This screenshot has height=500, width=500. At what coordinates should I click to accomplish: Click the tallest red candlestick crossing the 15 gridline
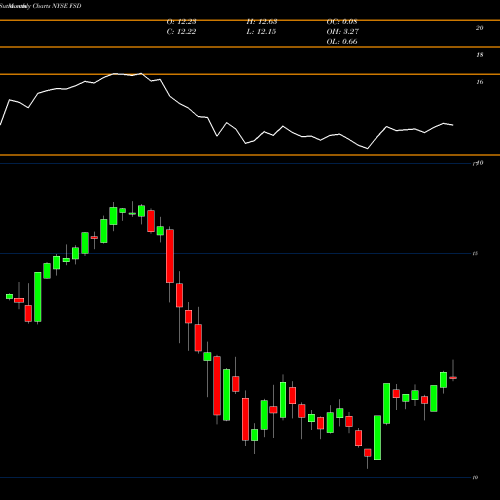170,256
